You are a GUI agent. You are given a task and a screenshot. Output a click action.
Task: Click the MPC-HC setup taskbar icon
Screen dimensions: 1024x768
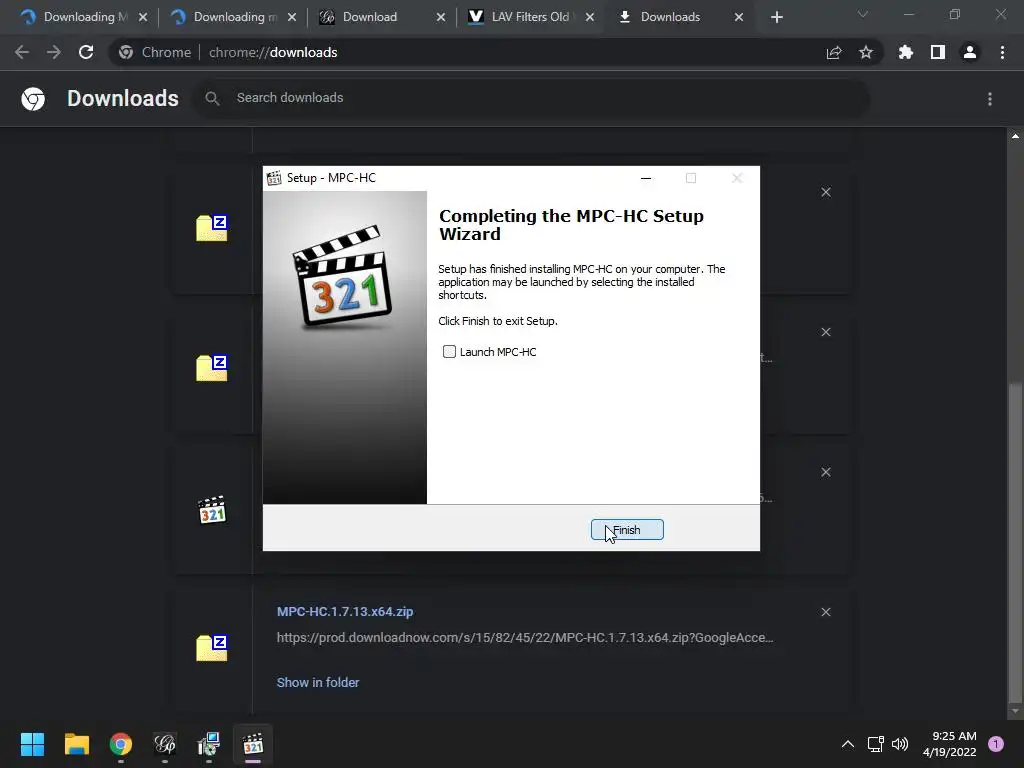[x=253, y=744]
